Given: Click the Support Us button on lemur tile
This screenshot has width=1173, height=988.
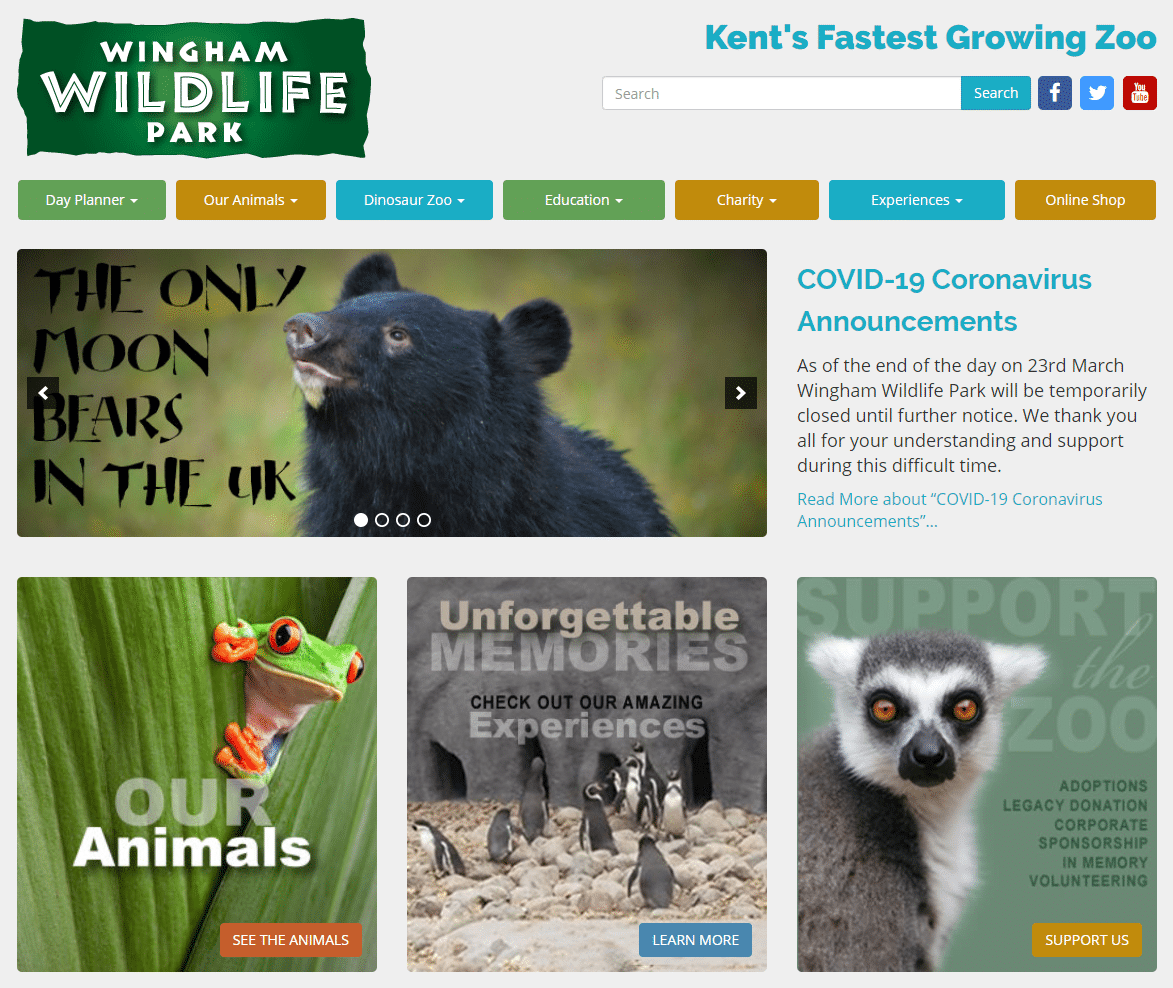Looking at the screenshot, I should (x=1087, y=940).
